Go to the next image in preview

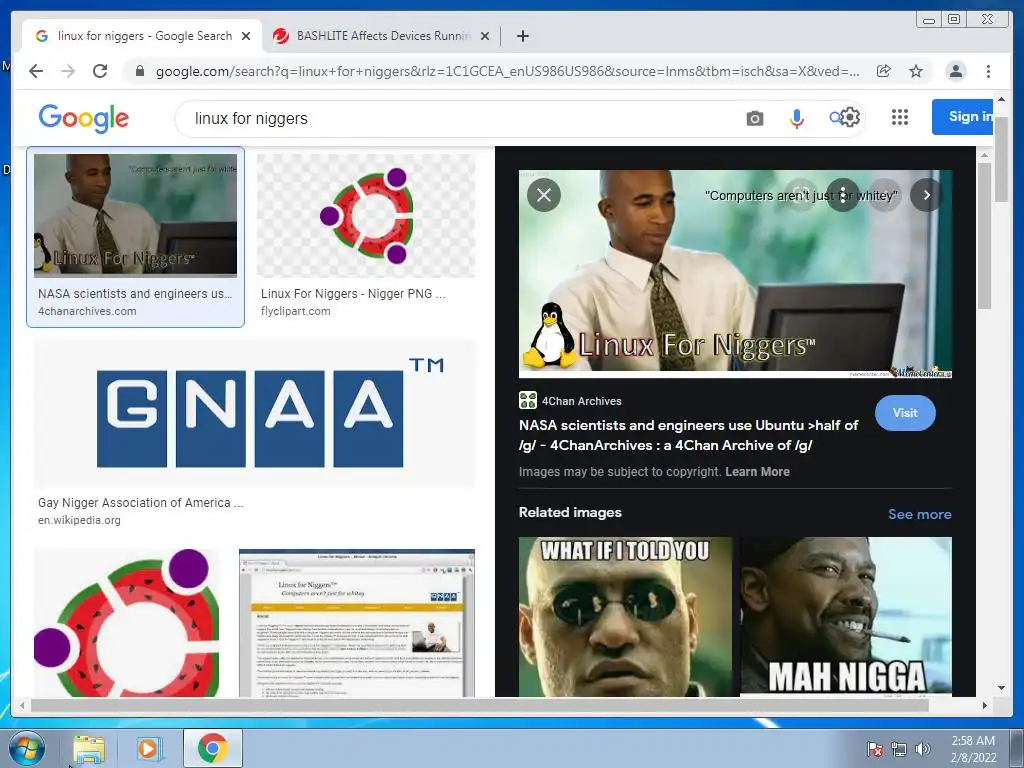926,195
